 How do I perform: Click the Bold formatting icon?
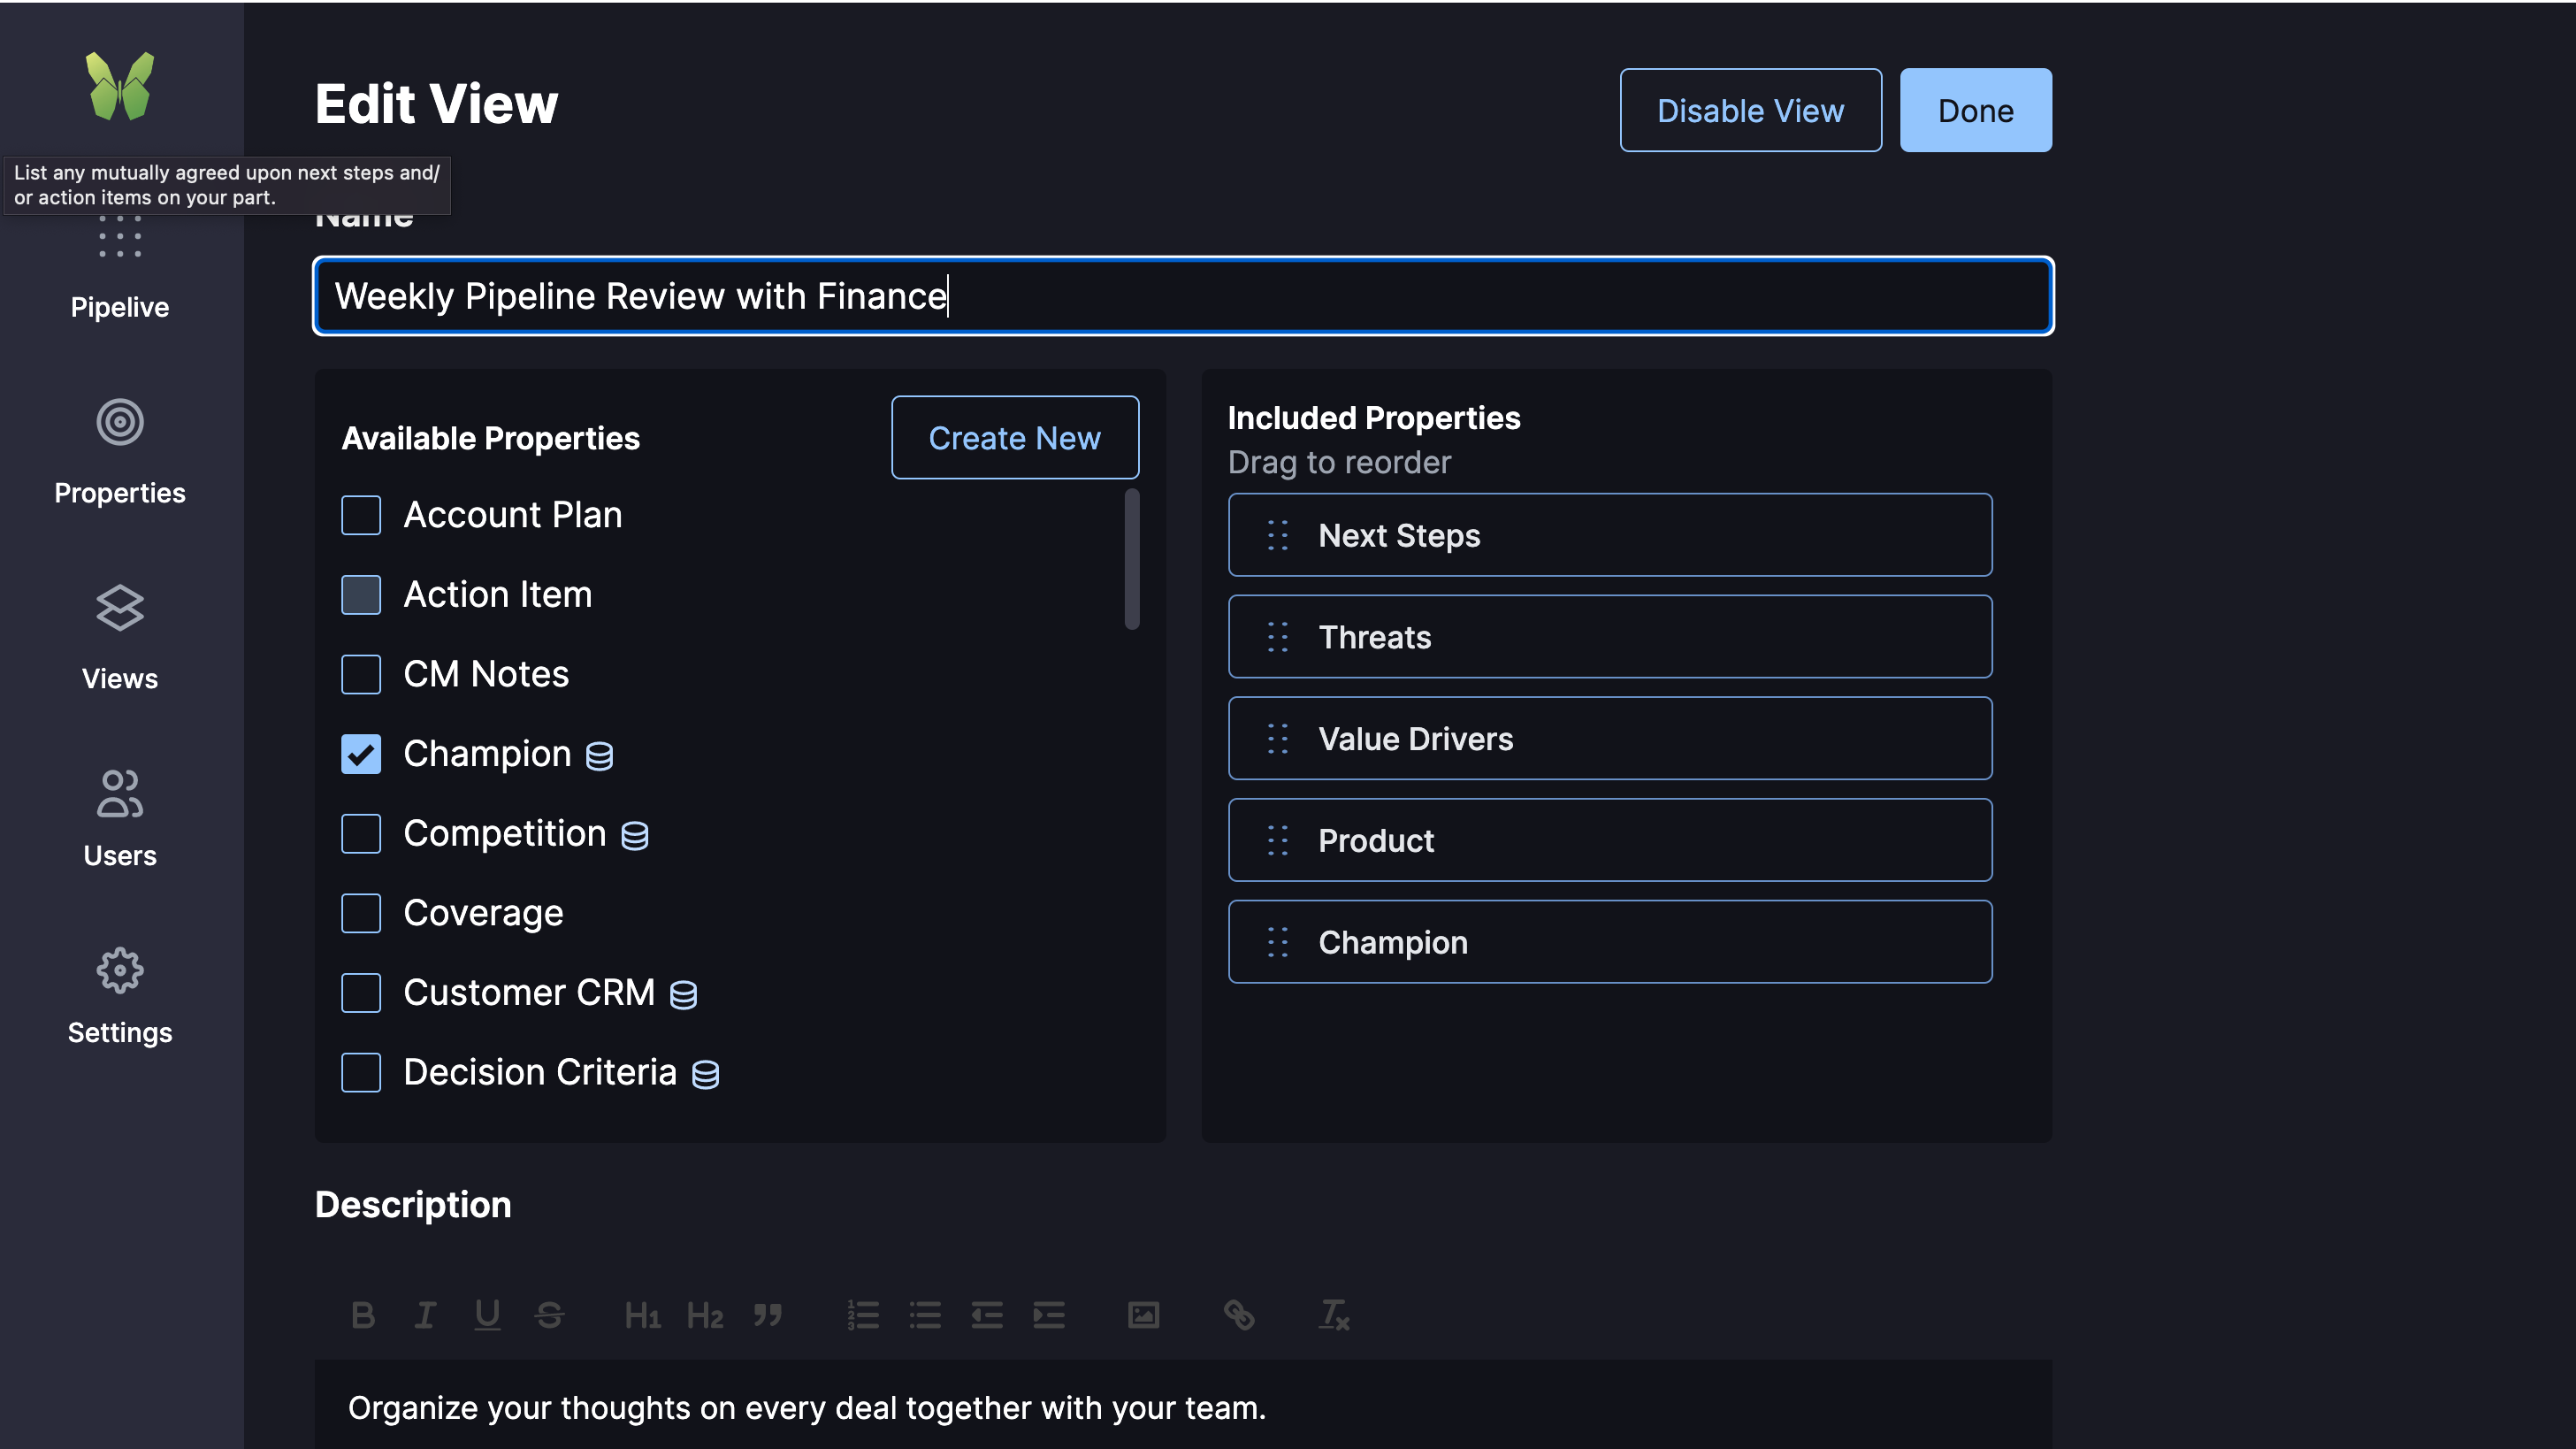[x=363, y=1315]
